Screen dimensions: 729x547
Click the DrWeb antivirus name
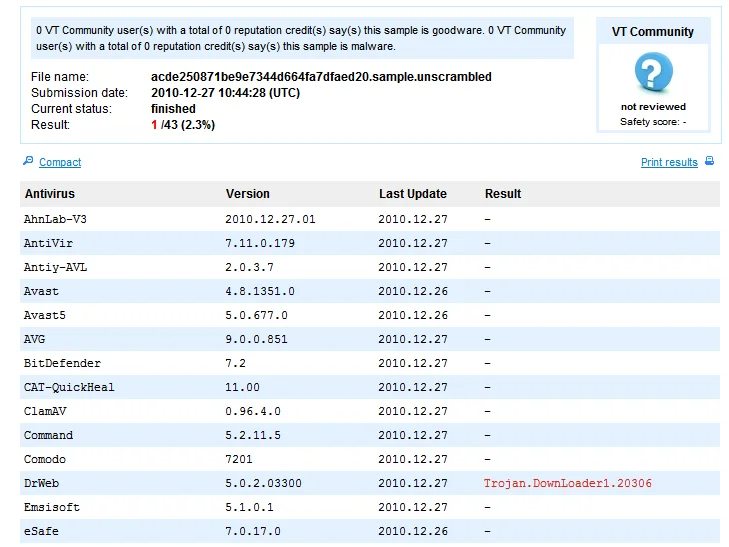(41, 483)
